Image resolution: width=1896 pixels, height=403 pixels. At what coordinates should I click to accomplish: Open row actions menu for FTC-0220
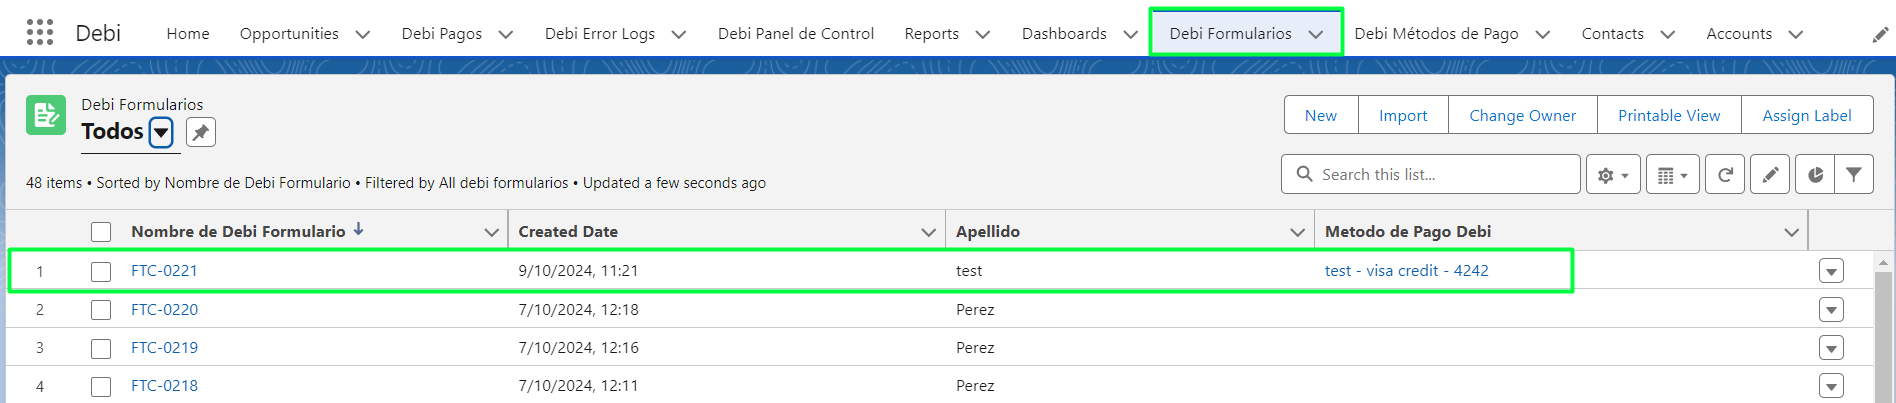1831,310
